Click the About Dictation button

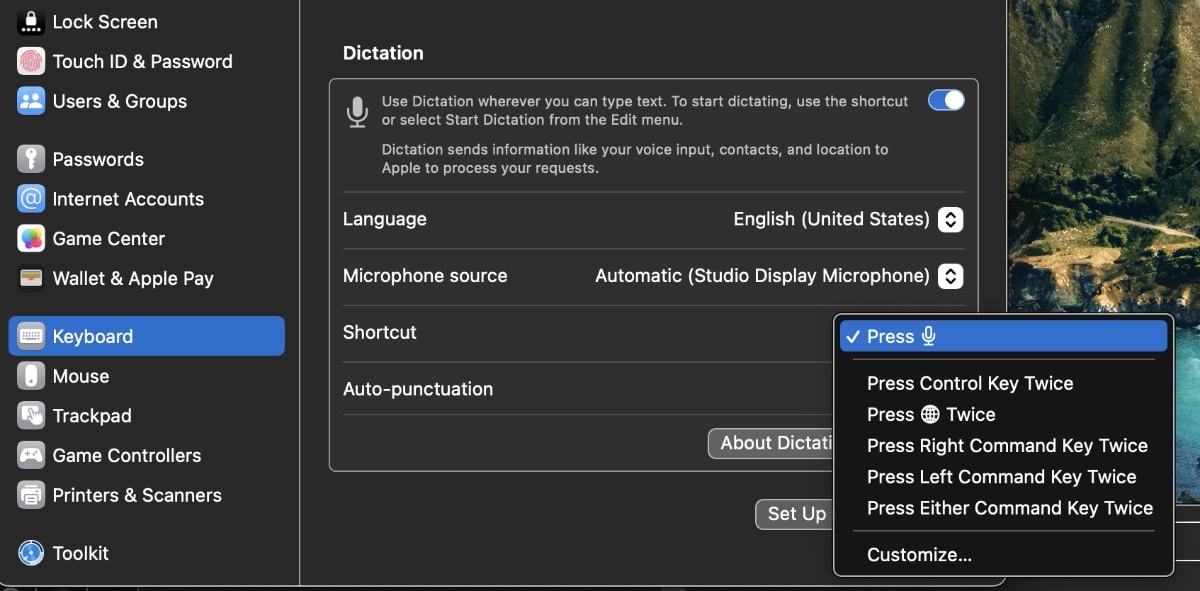pyautogui.click(x=771, y=443)
